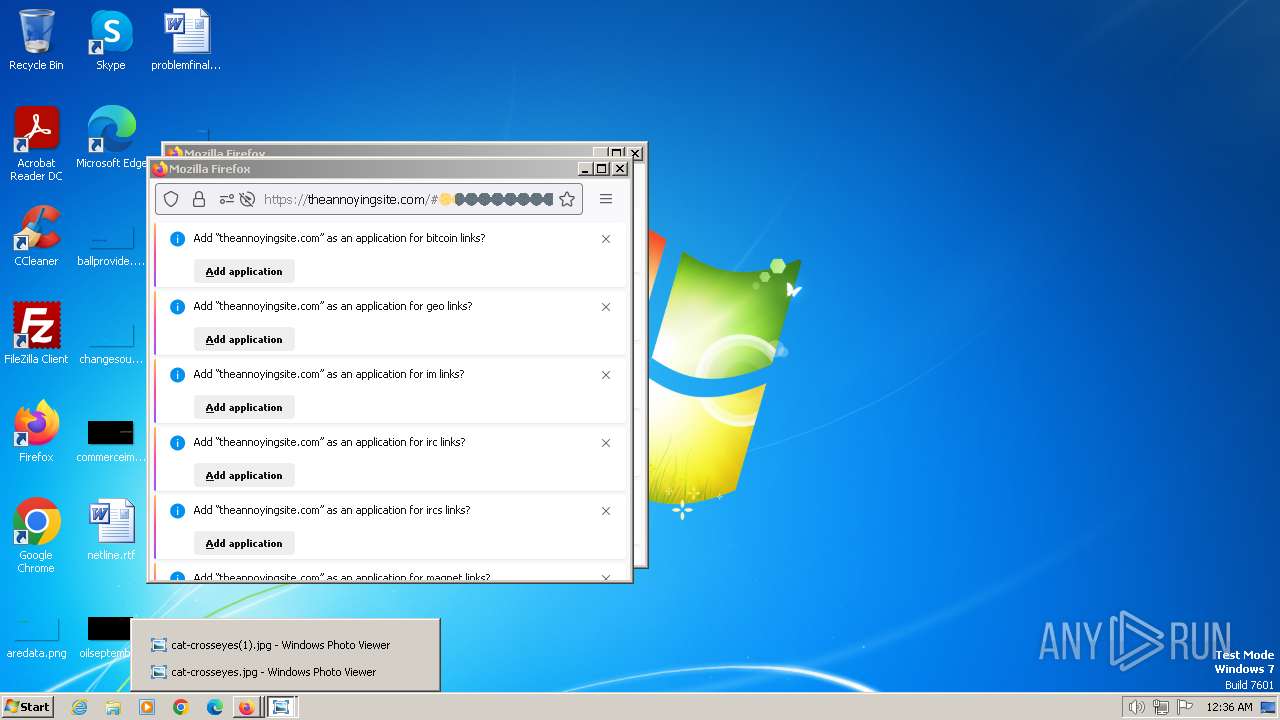Click info icon of ircs links notification
The width and height of the screenshot is (1280, 720).
[x=177, y=511]
